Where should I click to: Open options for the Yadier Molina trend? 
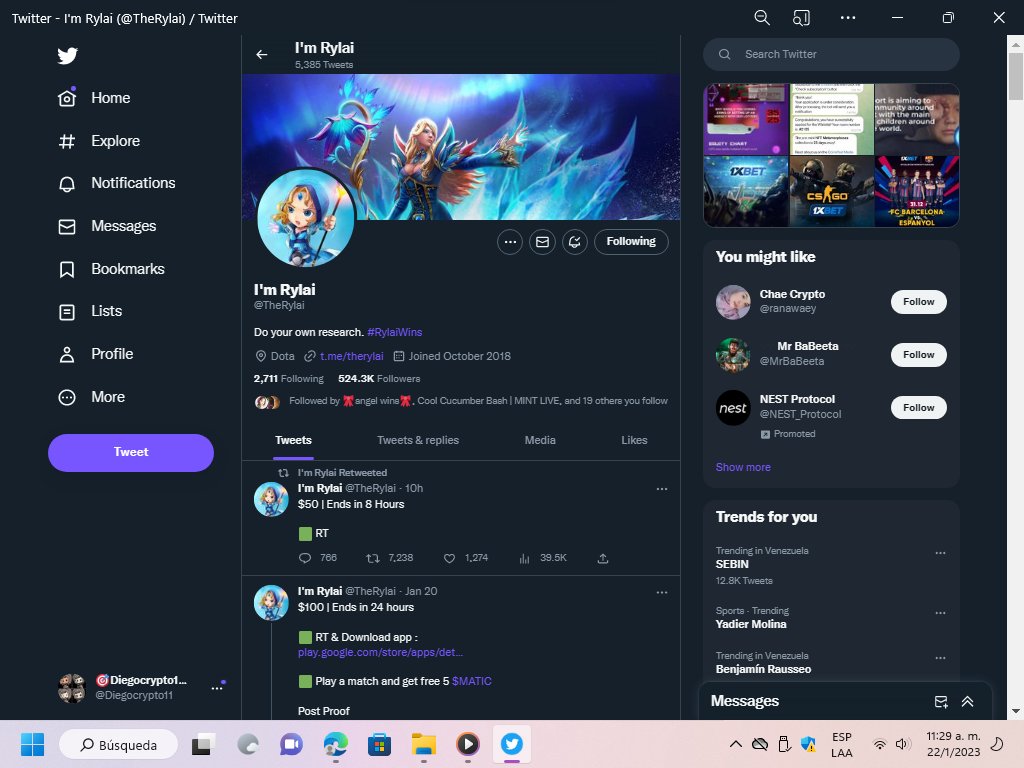tap(940, 613)
